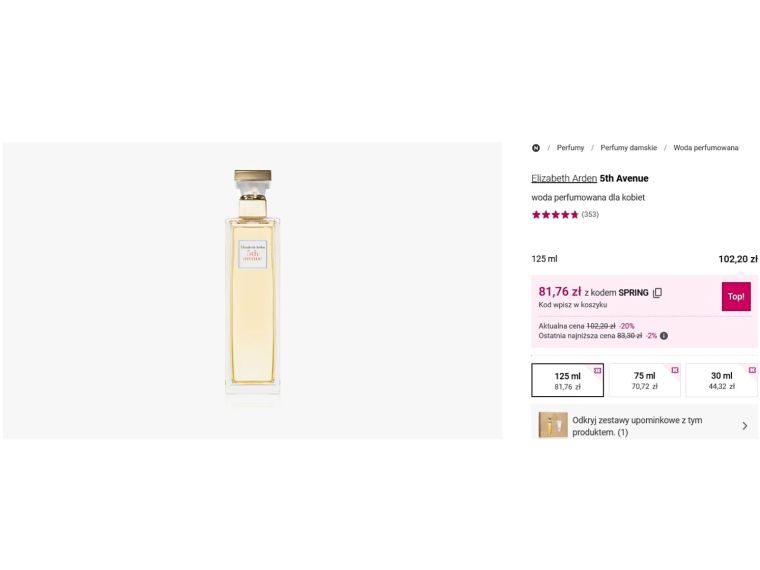Click the info icon beside lowest price
The width and height of the screenshot is (760, 570).
point(664,336)
